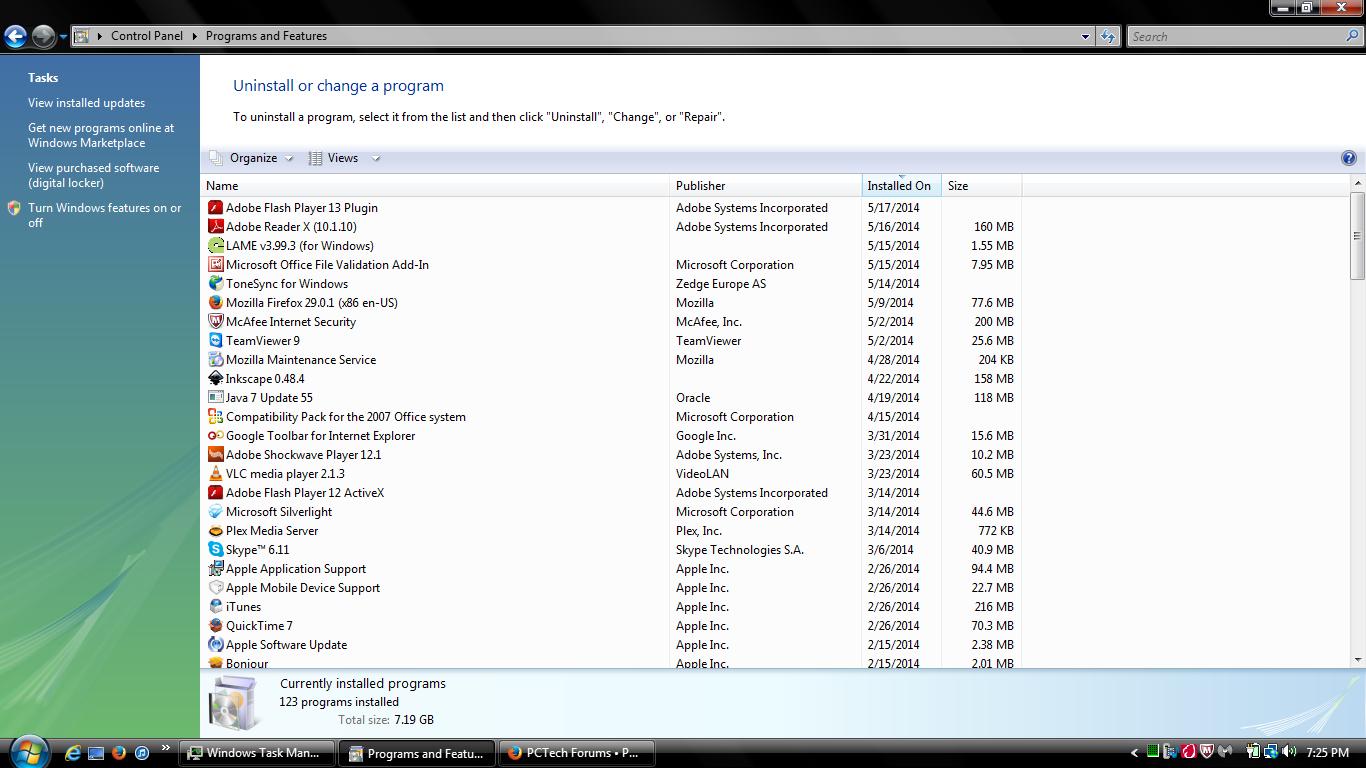Viewport: 1366px width, 768px height.
Task: Click the McAfee Internet Security shield icon
Action: click(215, 322)
